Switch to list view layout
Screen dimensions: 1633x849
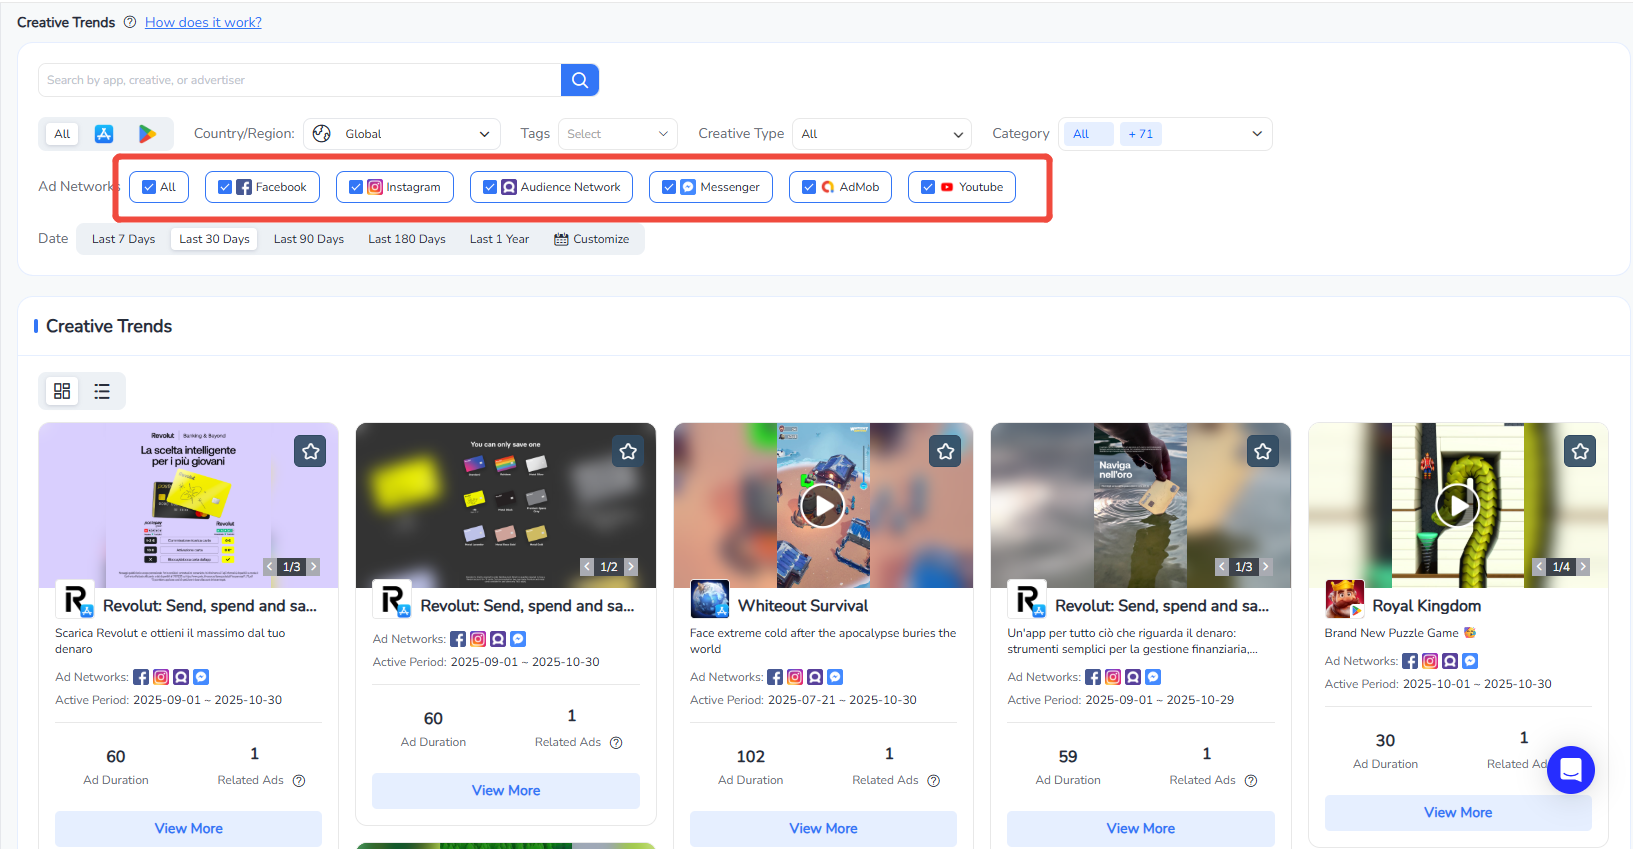(x=102, y=391)
